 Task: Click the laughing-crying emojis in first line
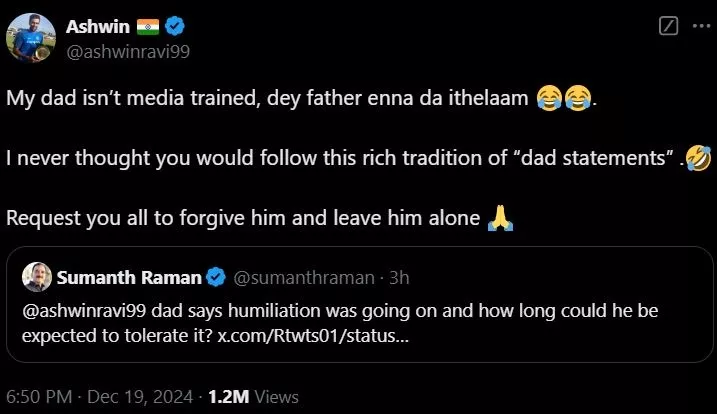click(x=563, y=99)
